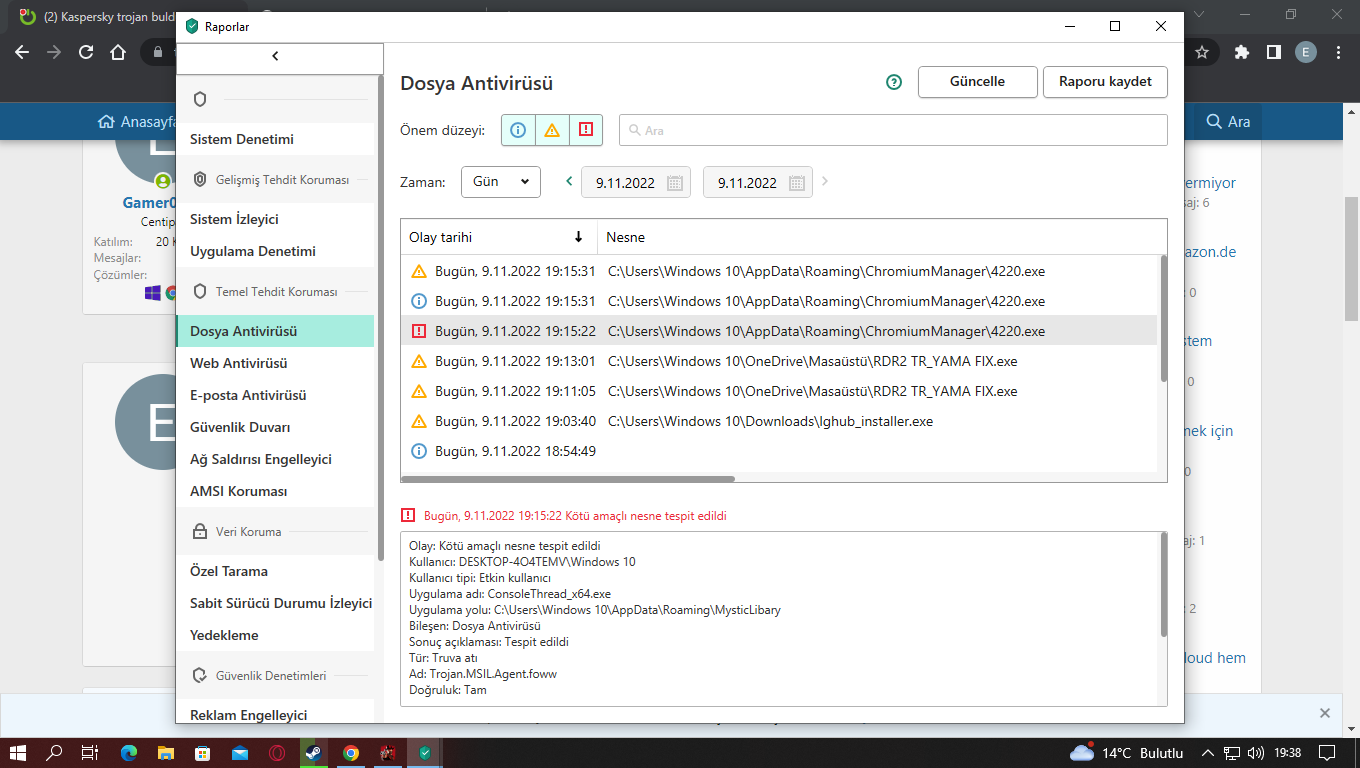The image size is (1360, 768).
Task: Switch to Kaspersky via its taskbar icon
Action: click(x=424, y=753)
